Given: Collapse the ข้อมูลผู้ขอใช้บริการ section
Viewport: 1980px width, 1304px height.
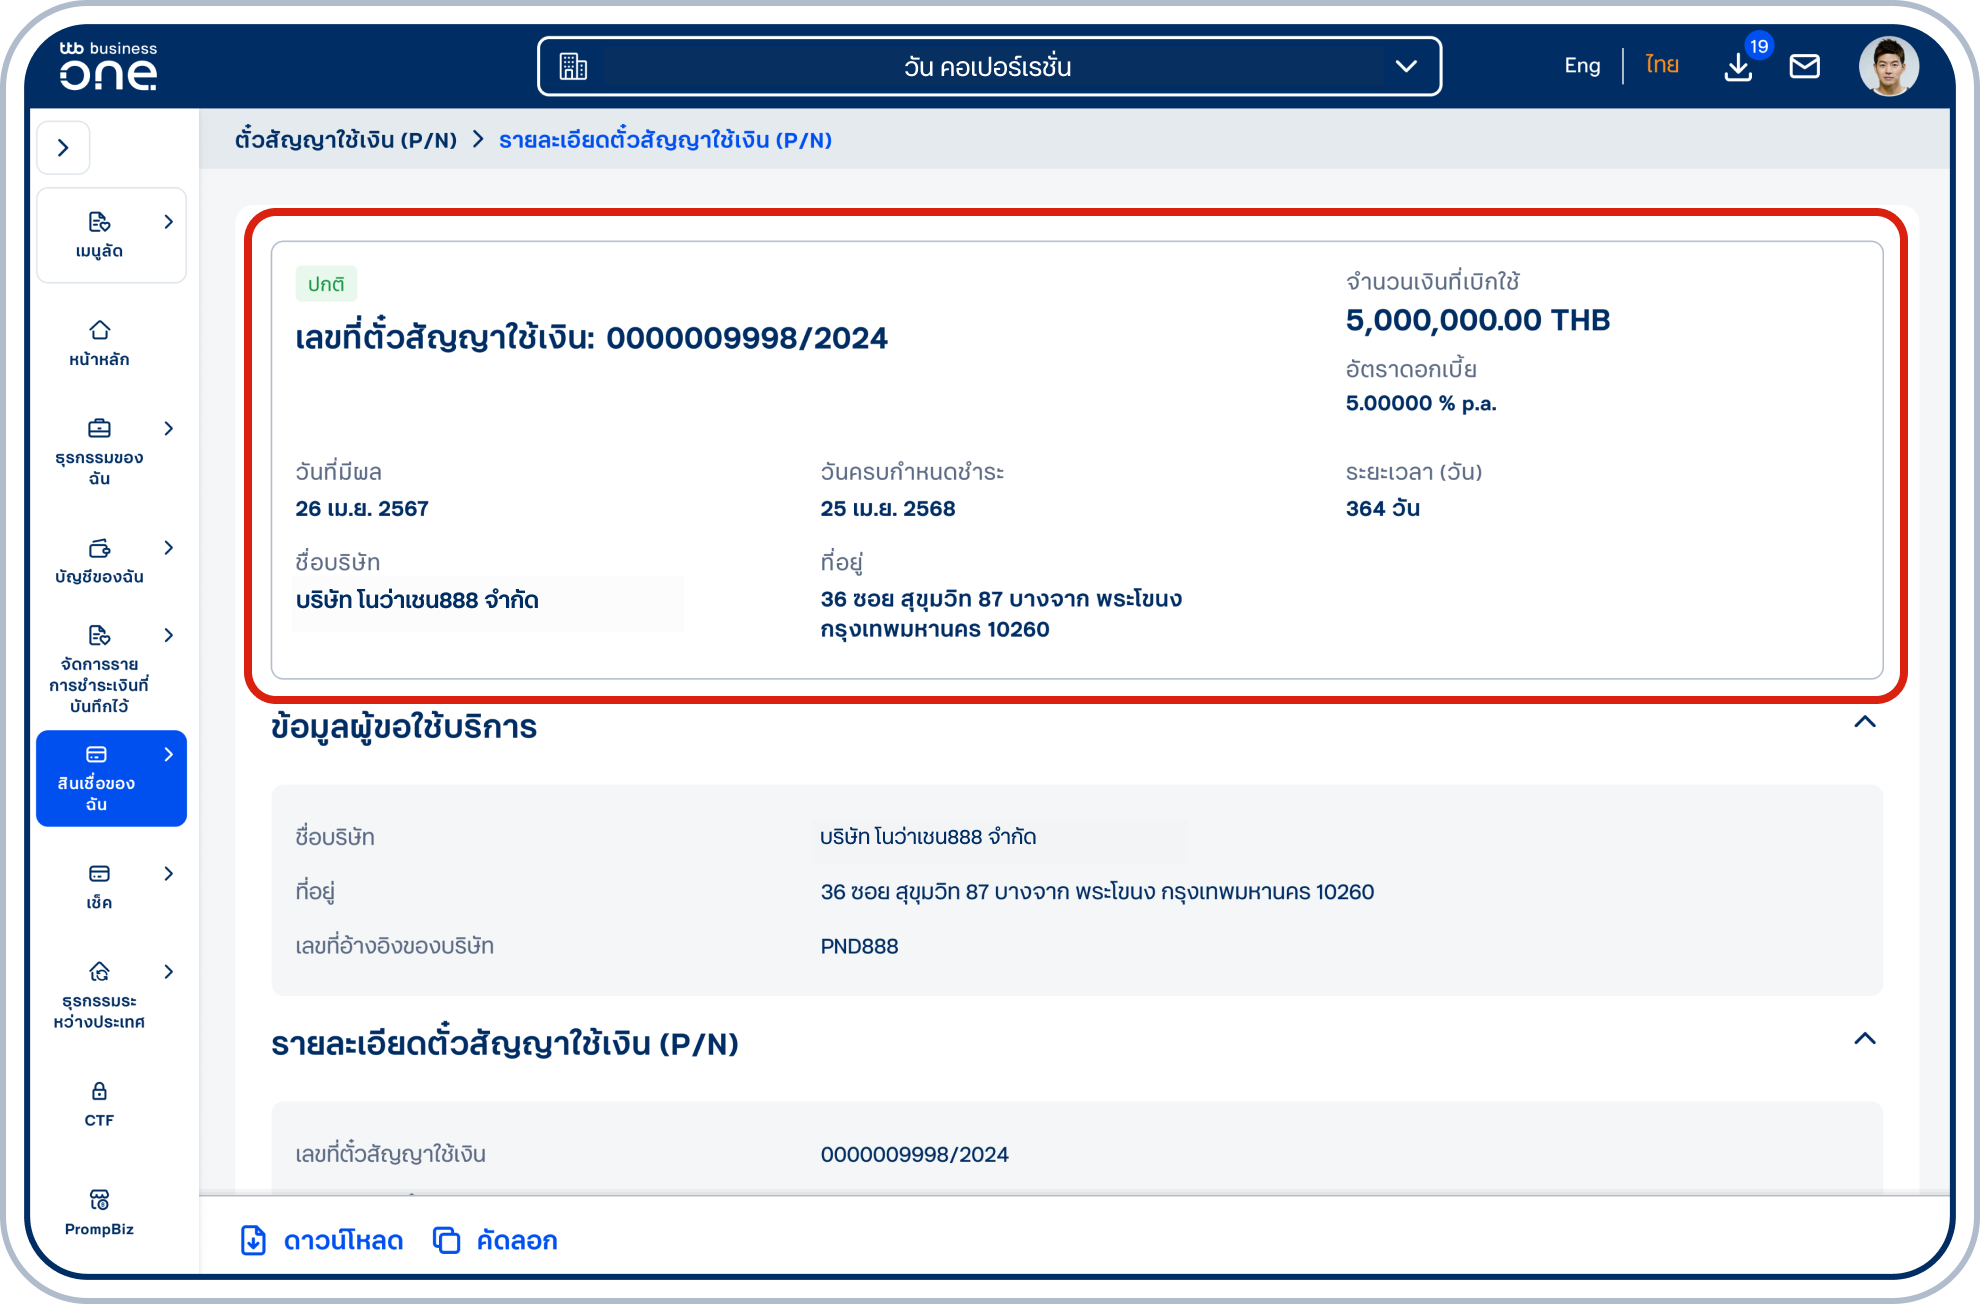Looking at the screenshot, I should [x=1864, y=723].
